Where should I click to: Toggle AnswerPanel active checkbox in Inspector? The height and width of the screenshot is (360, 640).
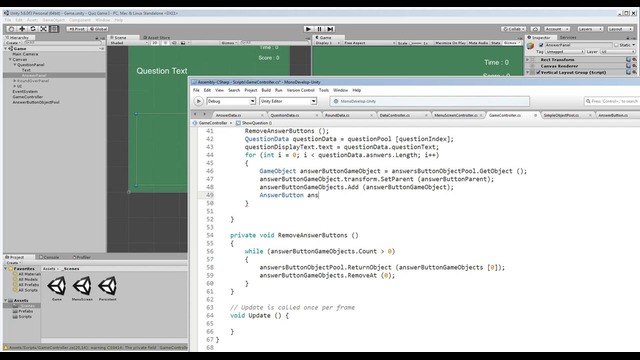click(541, 45)
